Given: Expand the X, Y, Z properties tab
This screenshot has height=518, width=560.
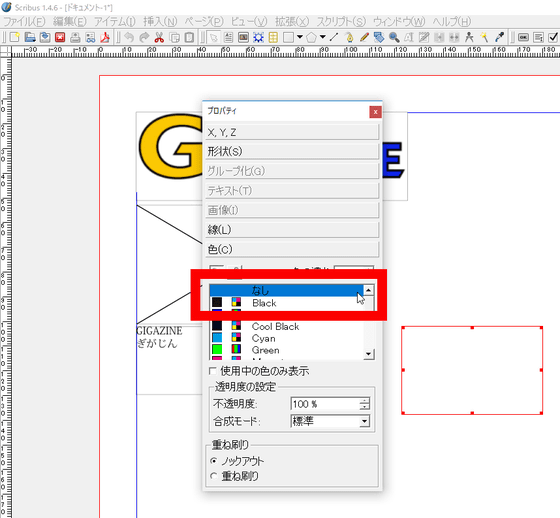Looking at the screenshot, I should pyautogui.click(x=292, y=132).
